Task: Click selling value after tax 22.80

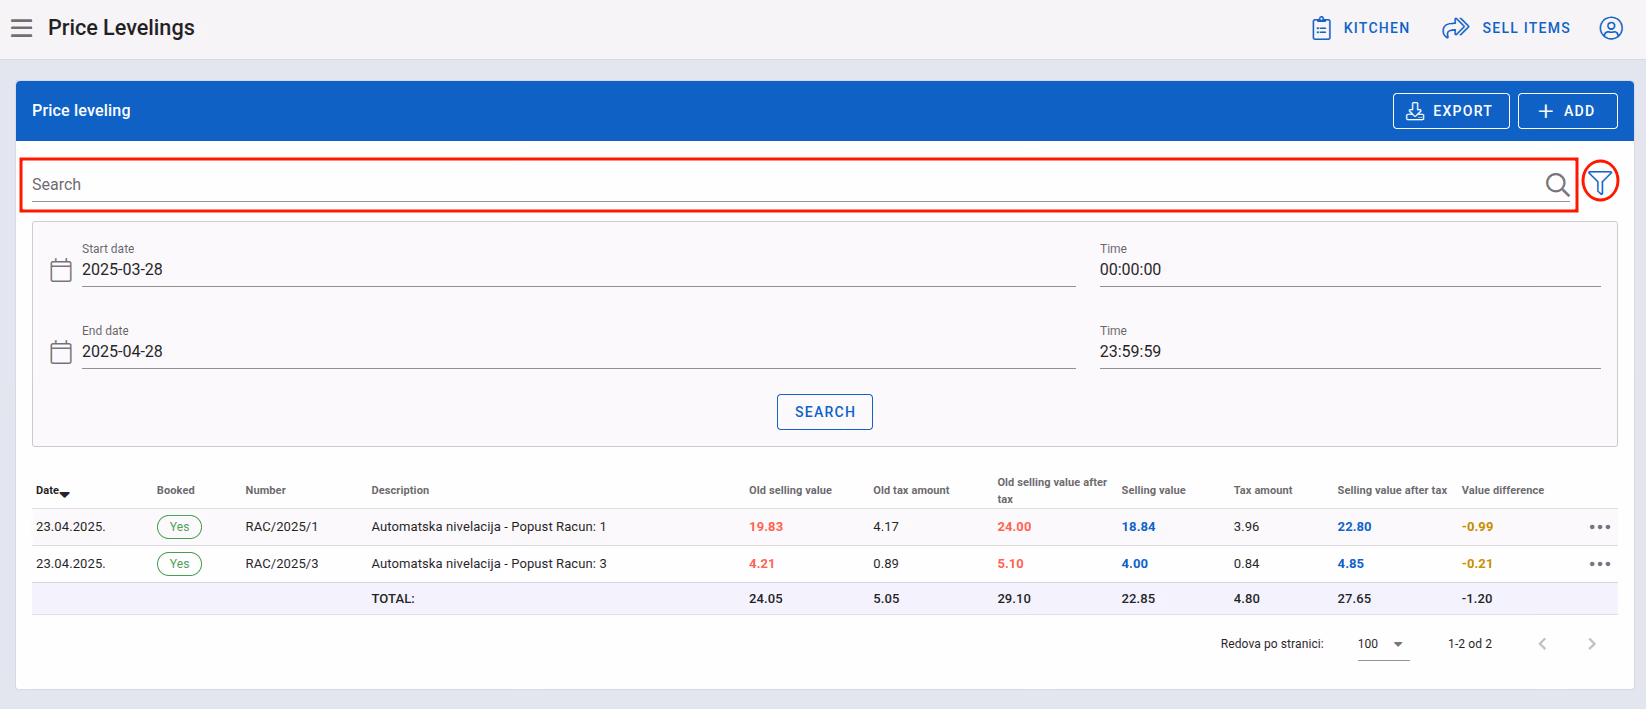Action: [1354, 527]
